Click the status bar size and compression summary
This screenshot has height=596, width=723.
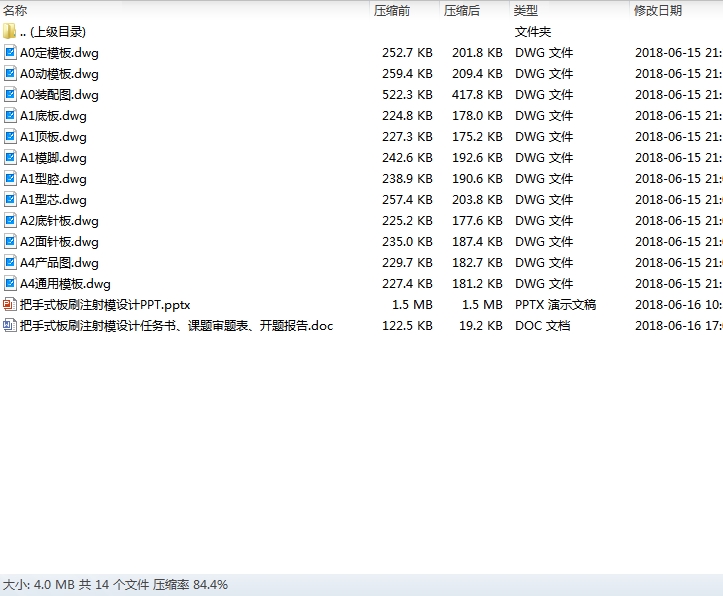click(x=115, y=584)
